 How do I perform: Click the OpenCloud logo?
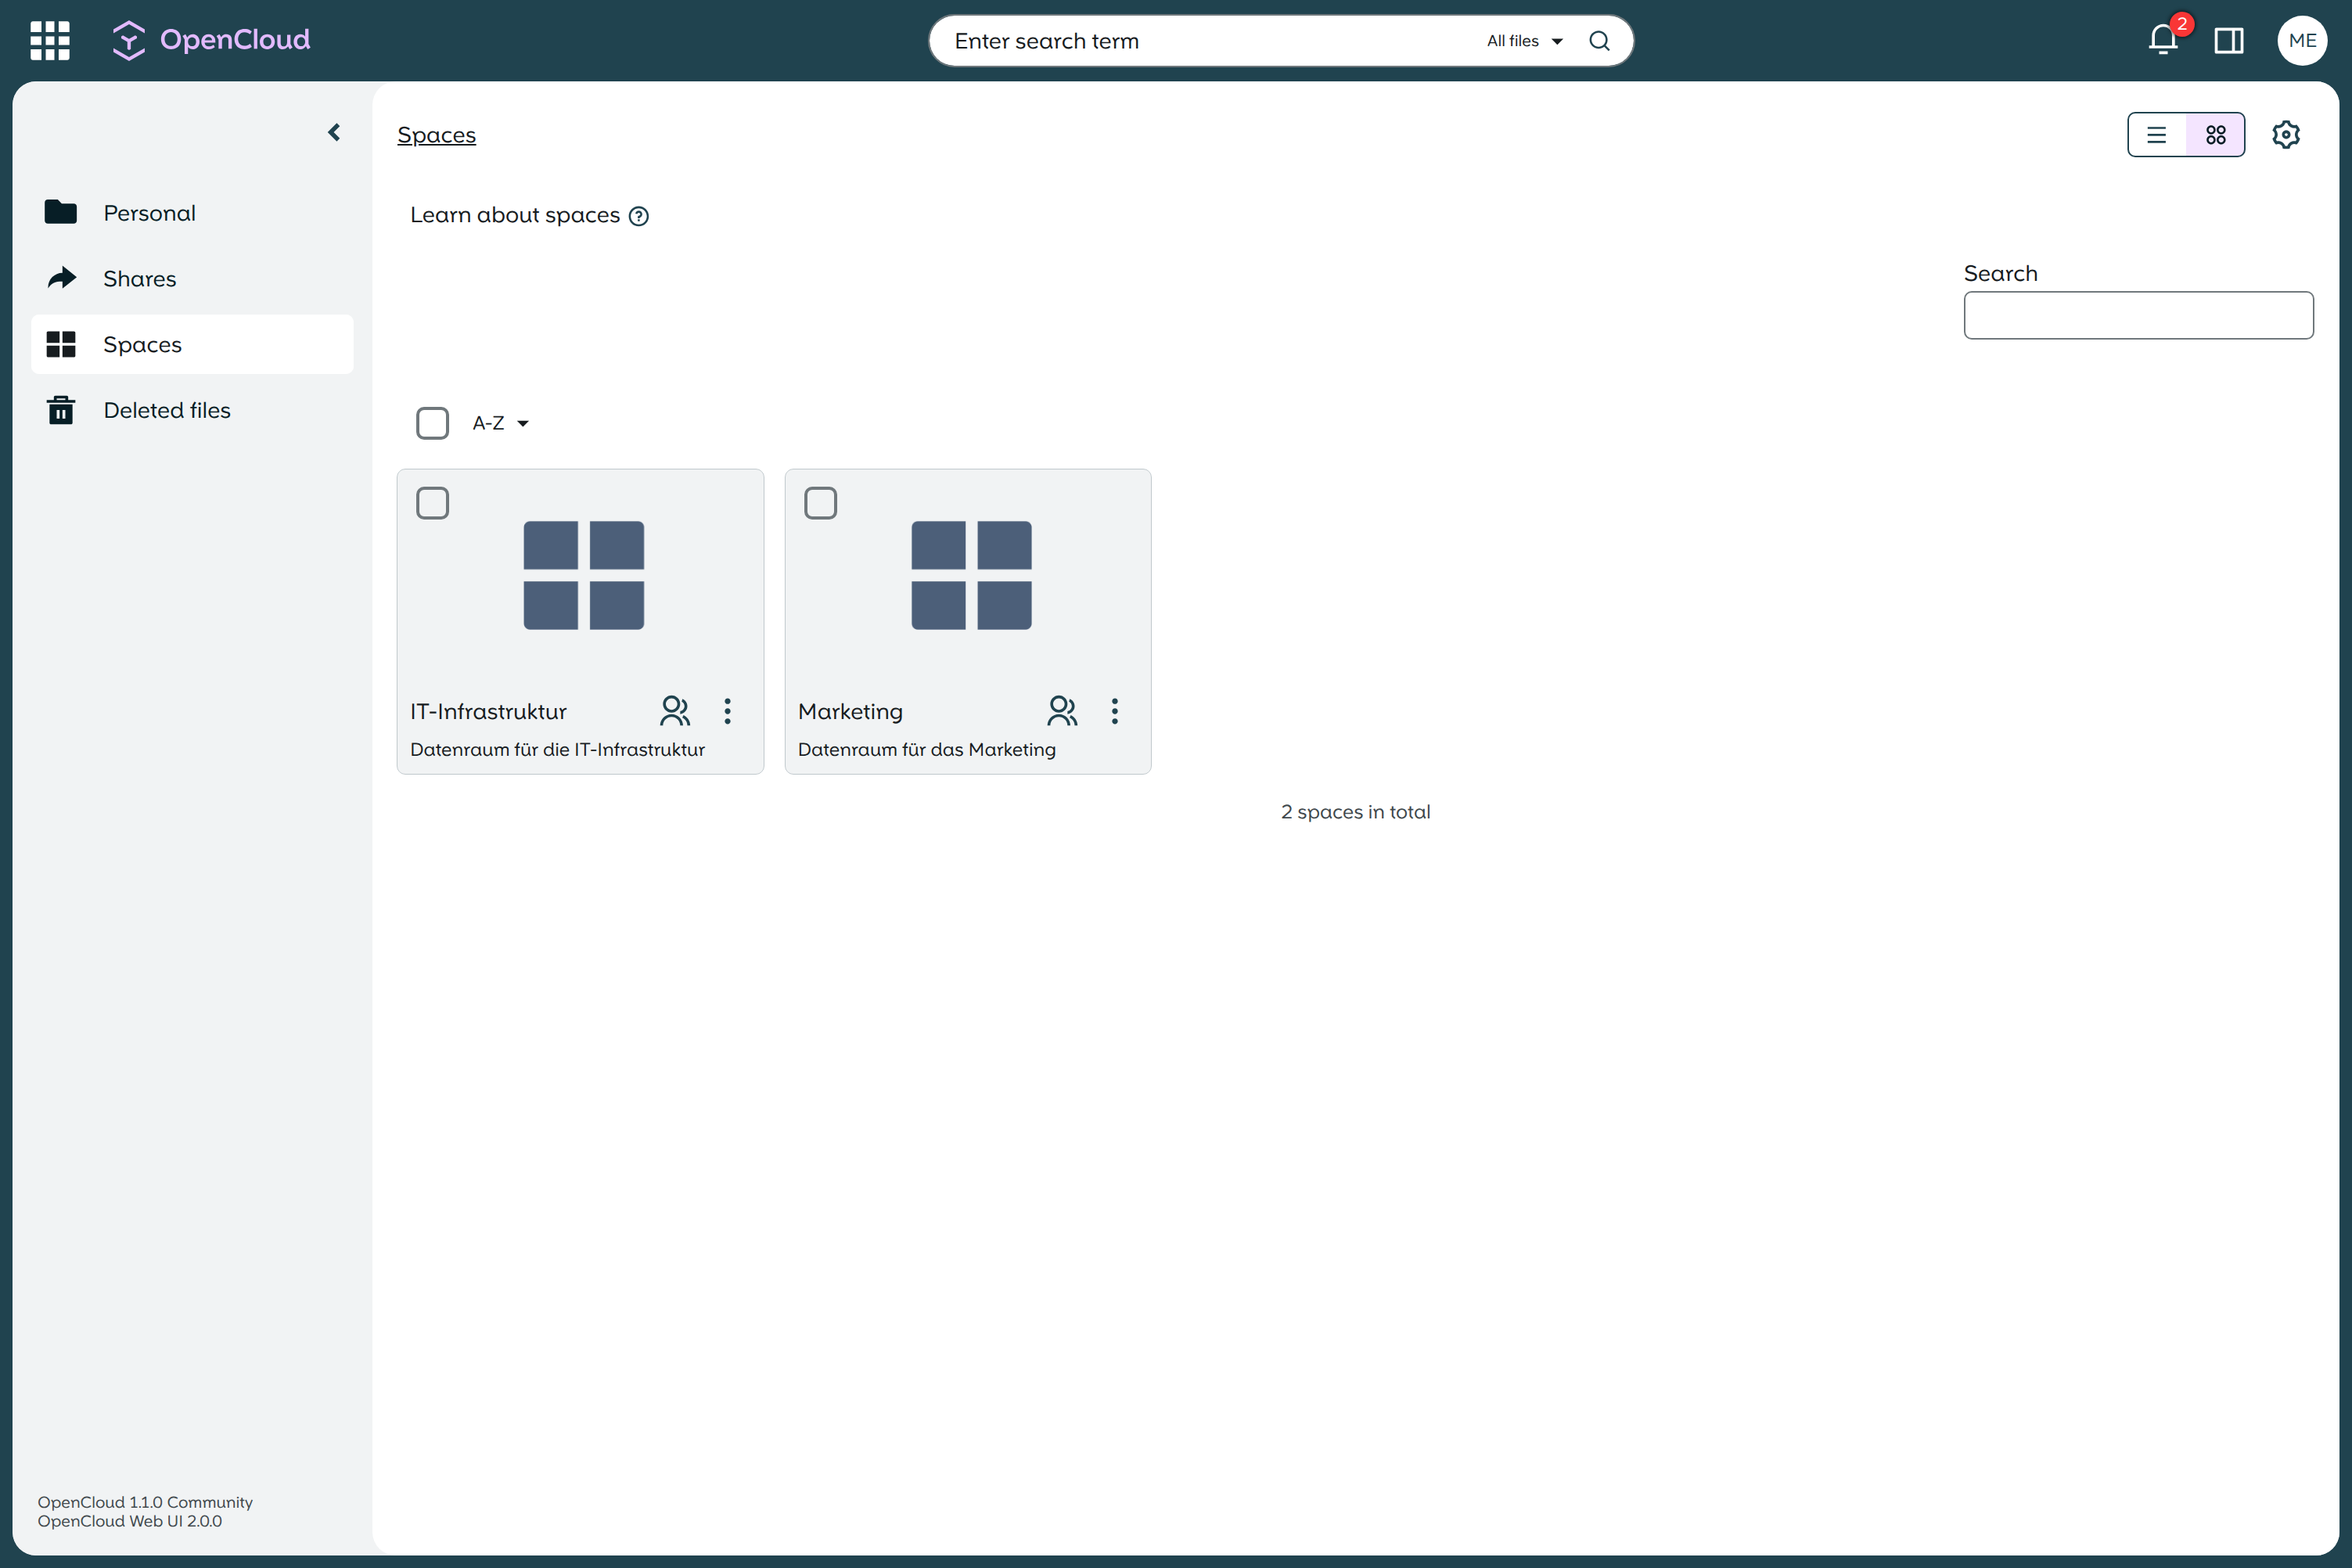pos(211,40)
